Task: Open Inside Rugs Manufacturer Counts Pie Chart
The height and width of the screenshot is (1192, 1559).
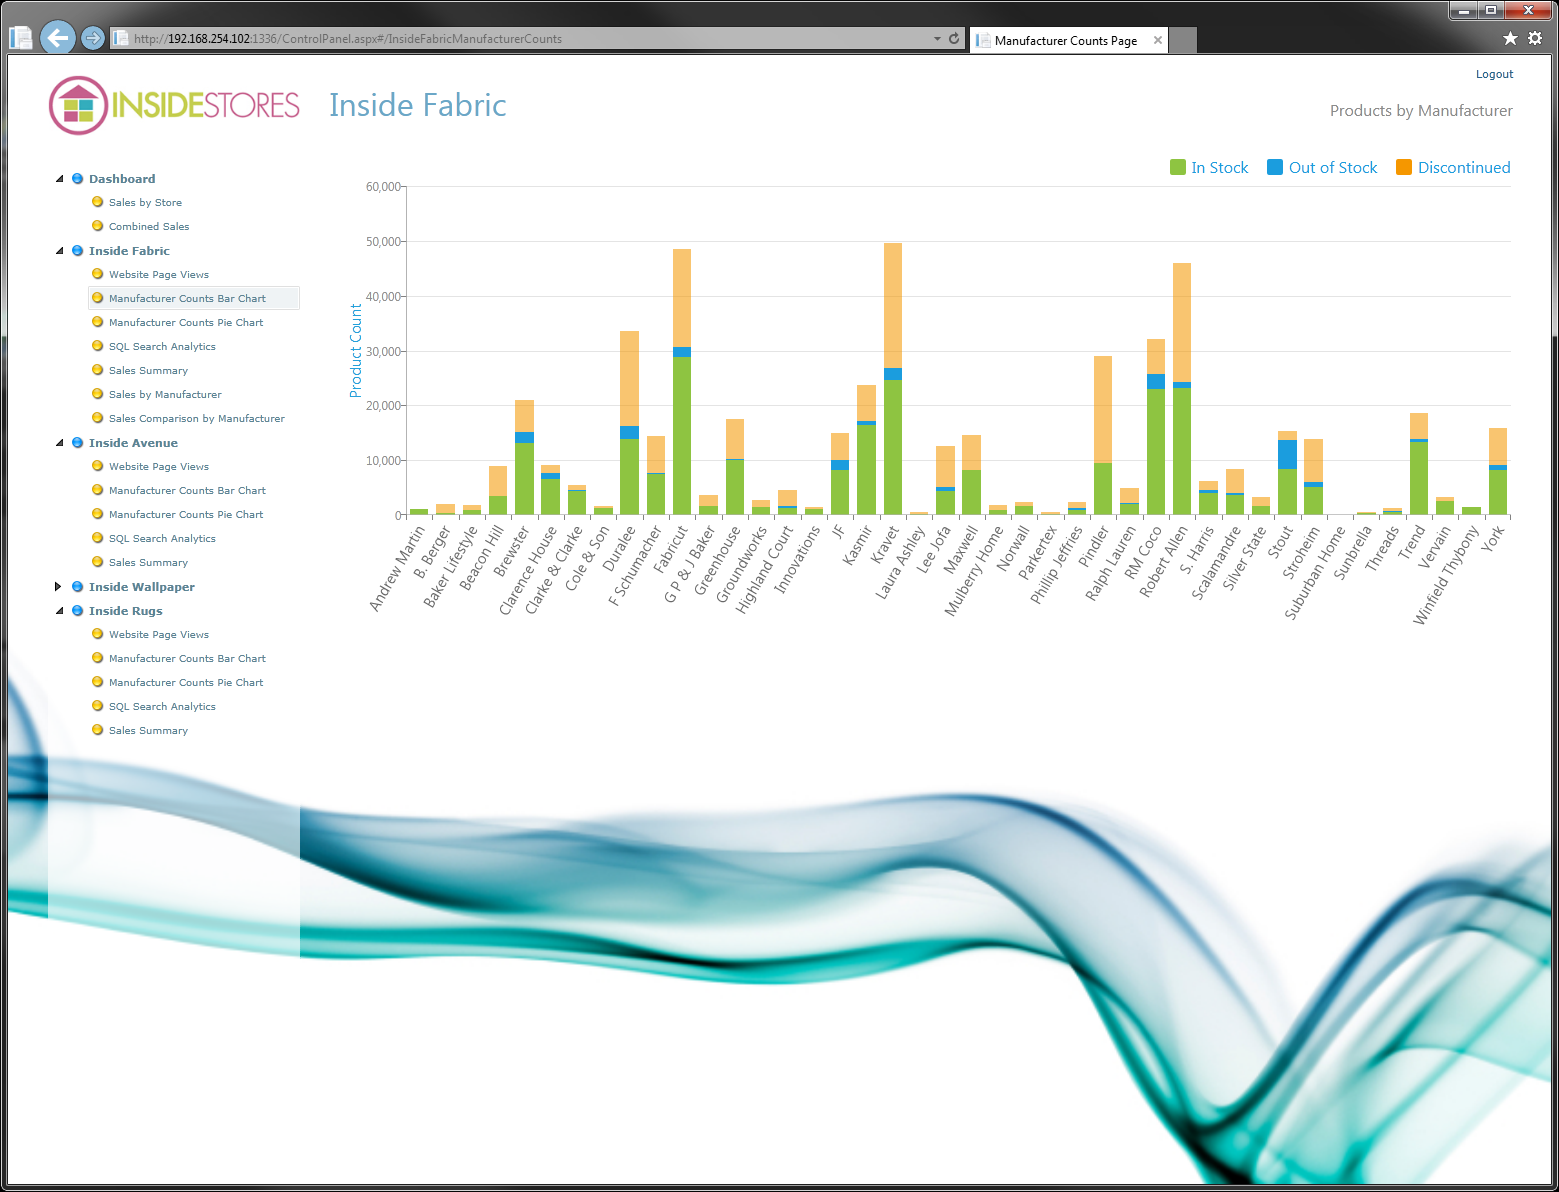Action: point(186,682)
